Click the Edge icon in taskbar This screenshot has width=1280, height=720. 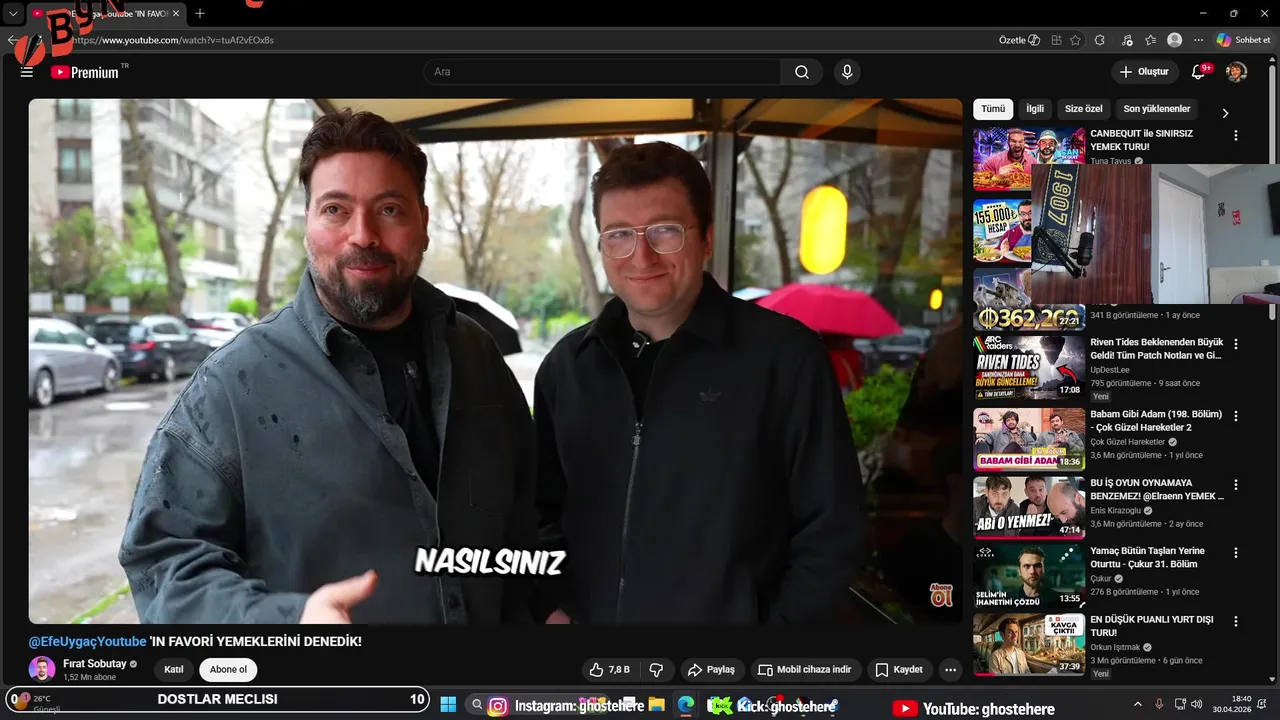click(x=686, y=705)
